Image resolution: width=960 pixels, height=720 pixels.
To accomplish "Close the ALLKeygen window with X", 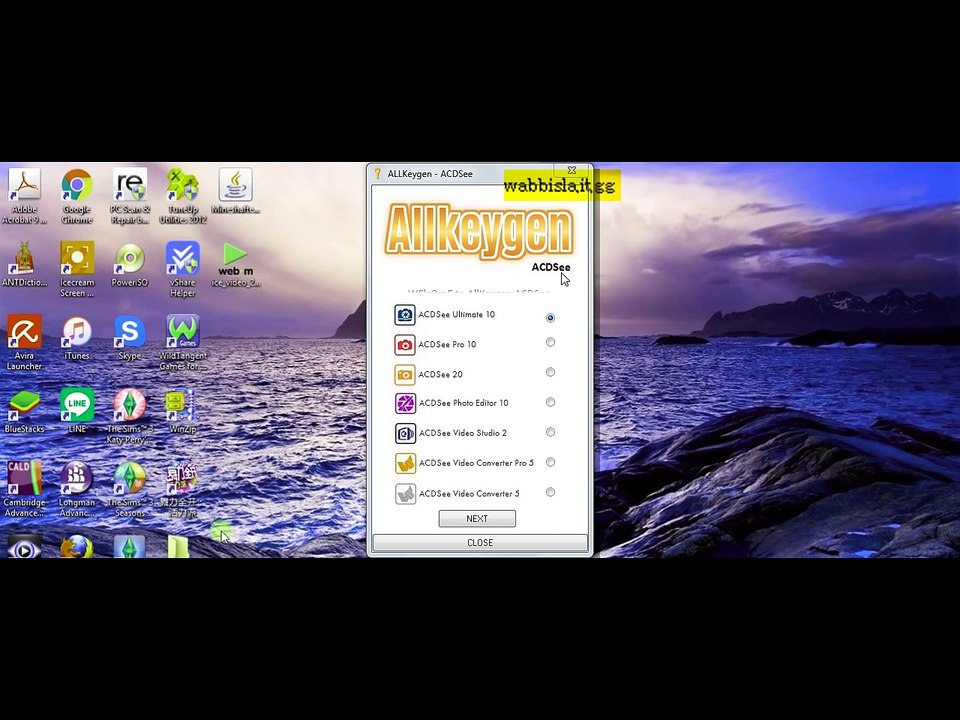I will [571, 170].
